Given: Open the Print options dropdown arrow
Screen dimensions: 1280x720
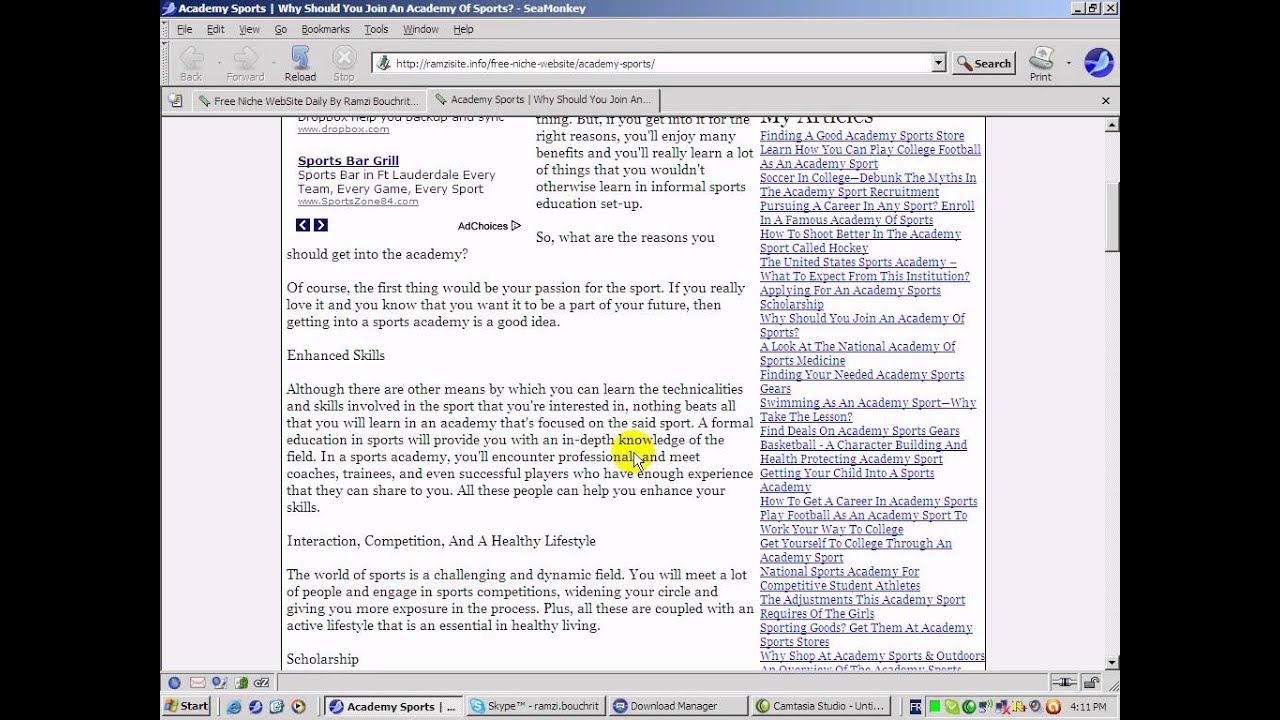Looking at the screenshot, I should pyautogui.click(x=1068, y=63).
